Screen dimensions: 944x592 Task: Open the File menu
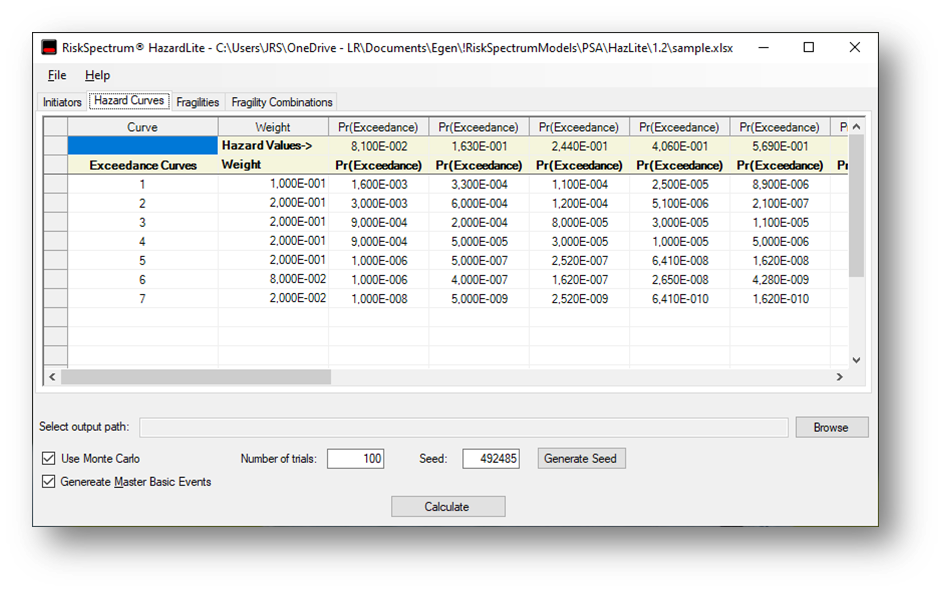pyautogui.click(x=57, y=75)
